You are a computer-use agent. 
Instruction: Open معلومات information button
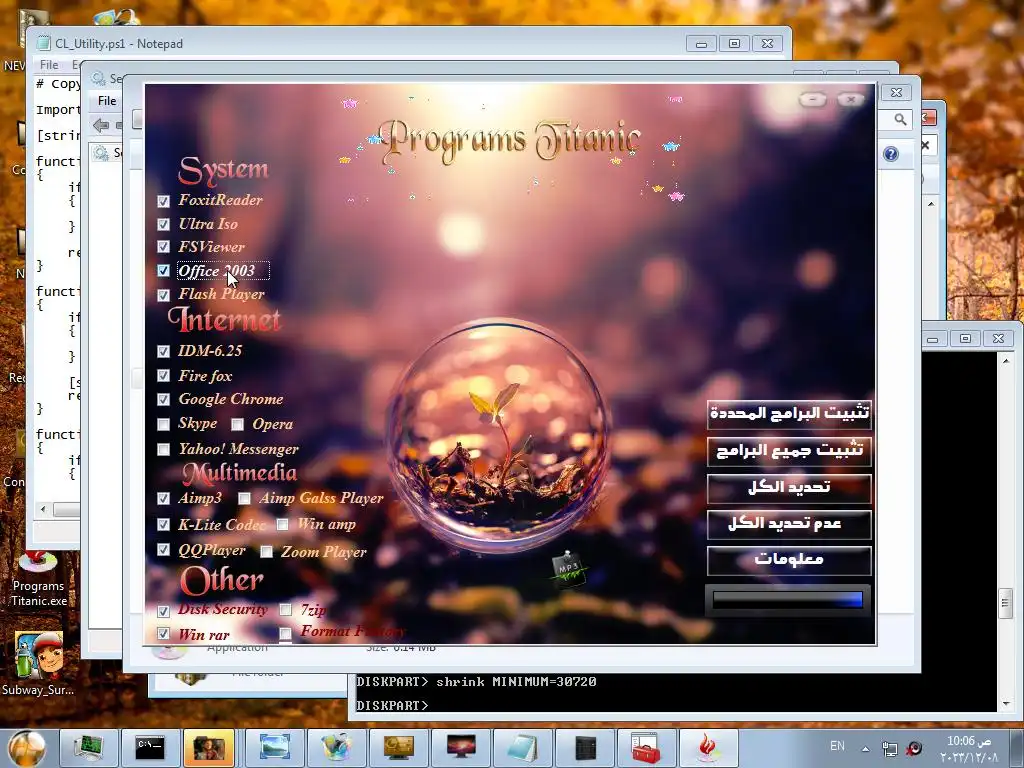pyautogui.click(x=789, y=560)
